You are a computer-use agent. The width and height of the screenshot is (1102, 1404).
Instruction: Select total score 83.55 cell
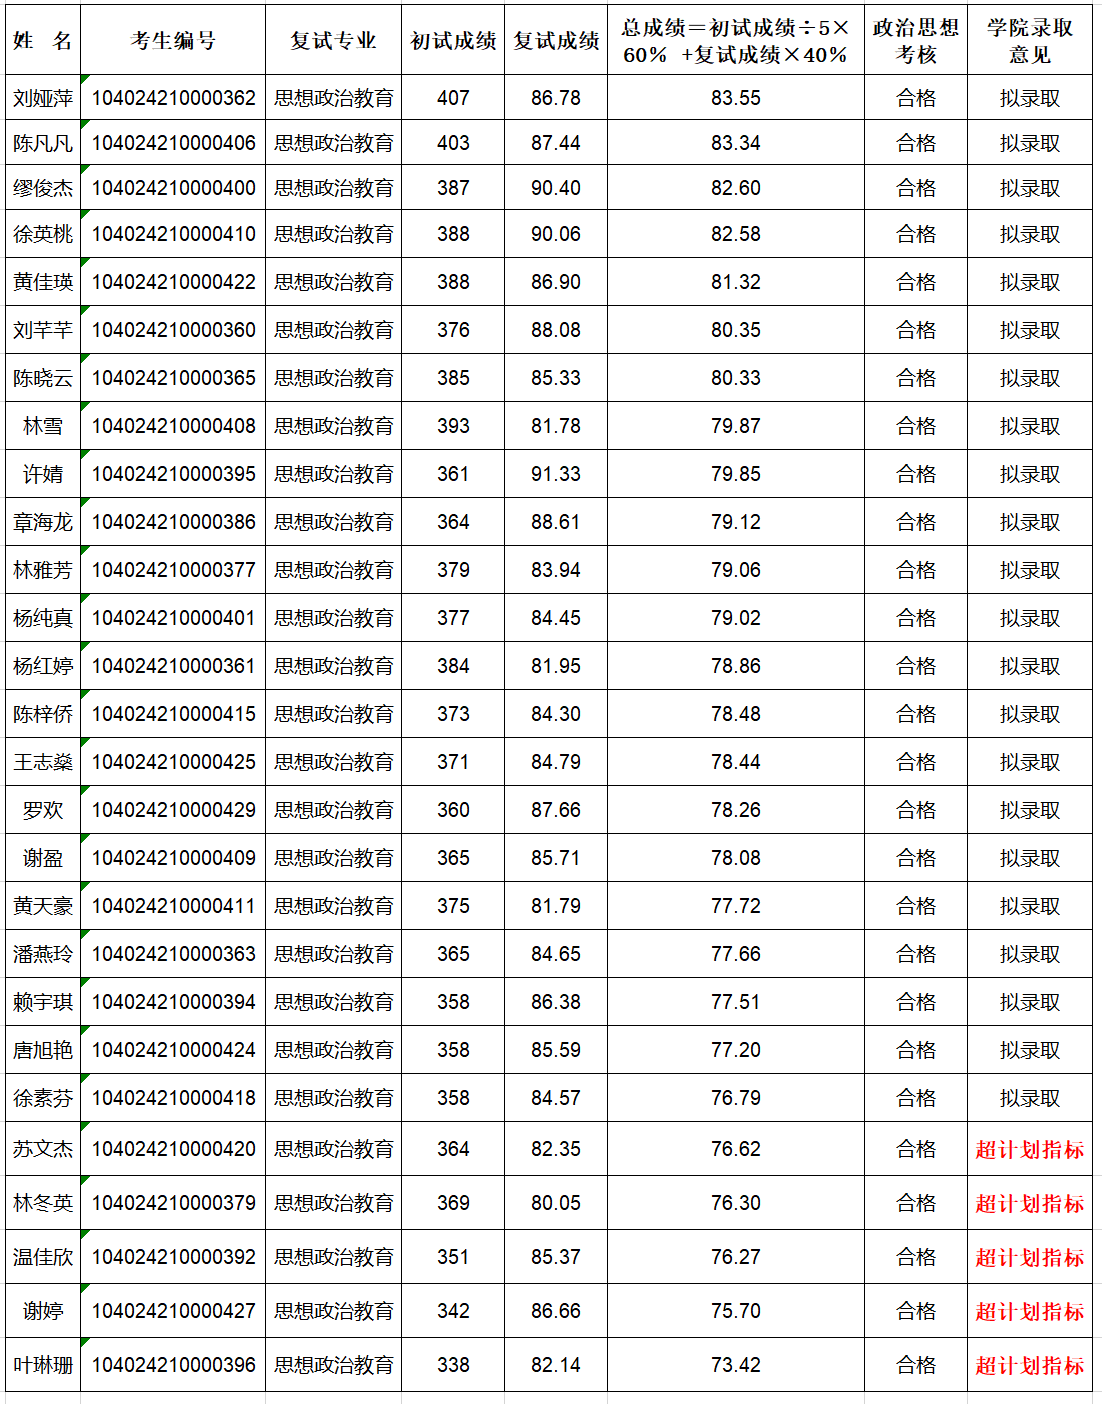pyautogui.click(x=735, y=98)
